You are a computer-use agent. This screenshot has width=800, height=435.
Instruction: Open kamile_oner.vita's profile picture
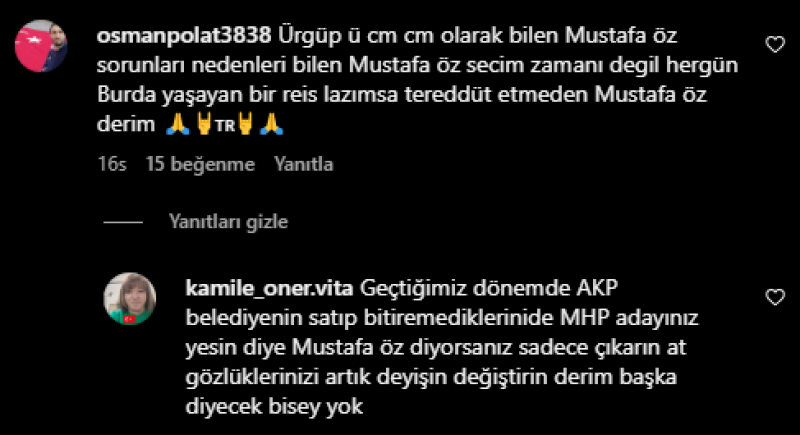click(130, 299)
